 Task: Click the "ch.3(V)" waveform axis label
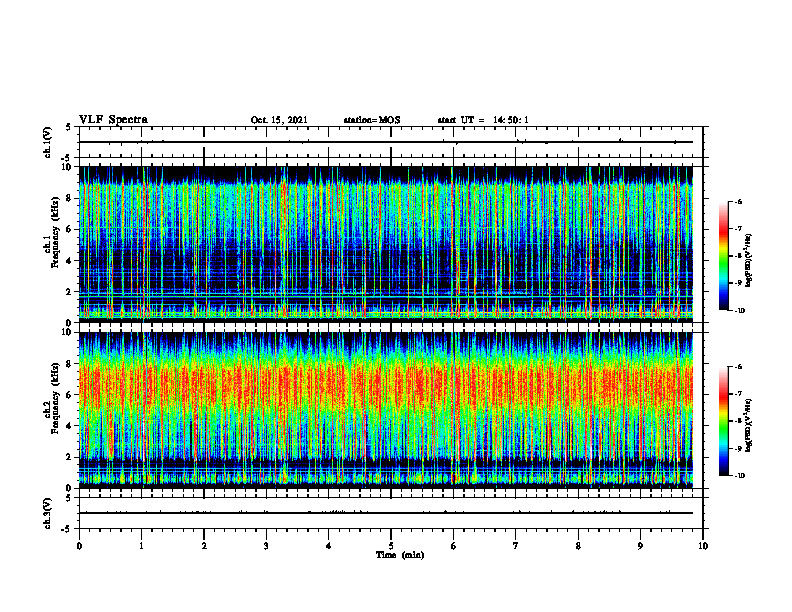click(x=47, y=513)
